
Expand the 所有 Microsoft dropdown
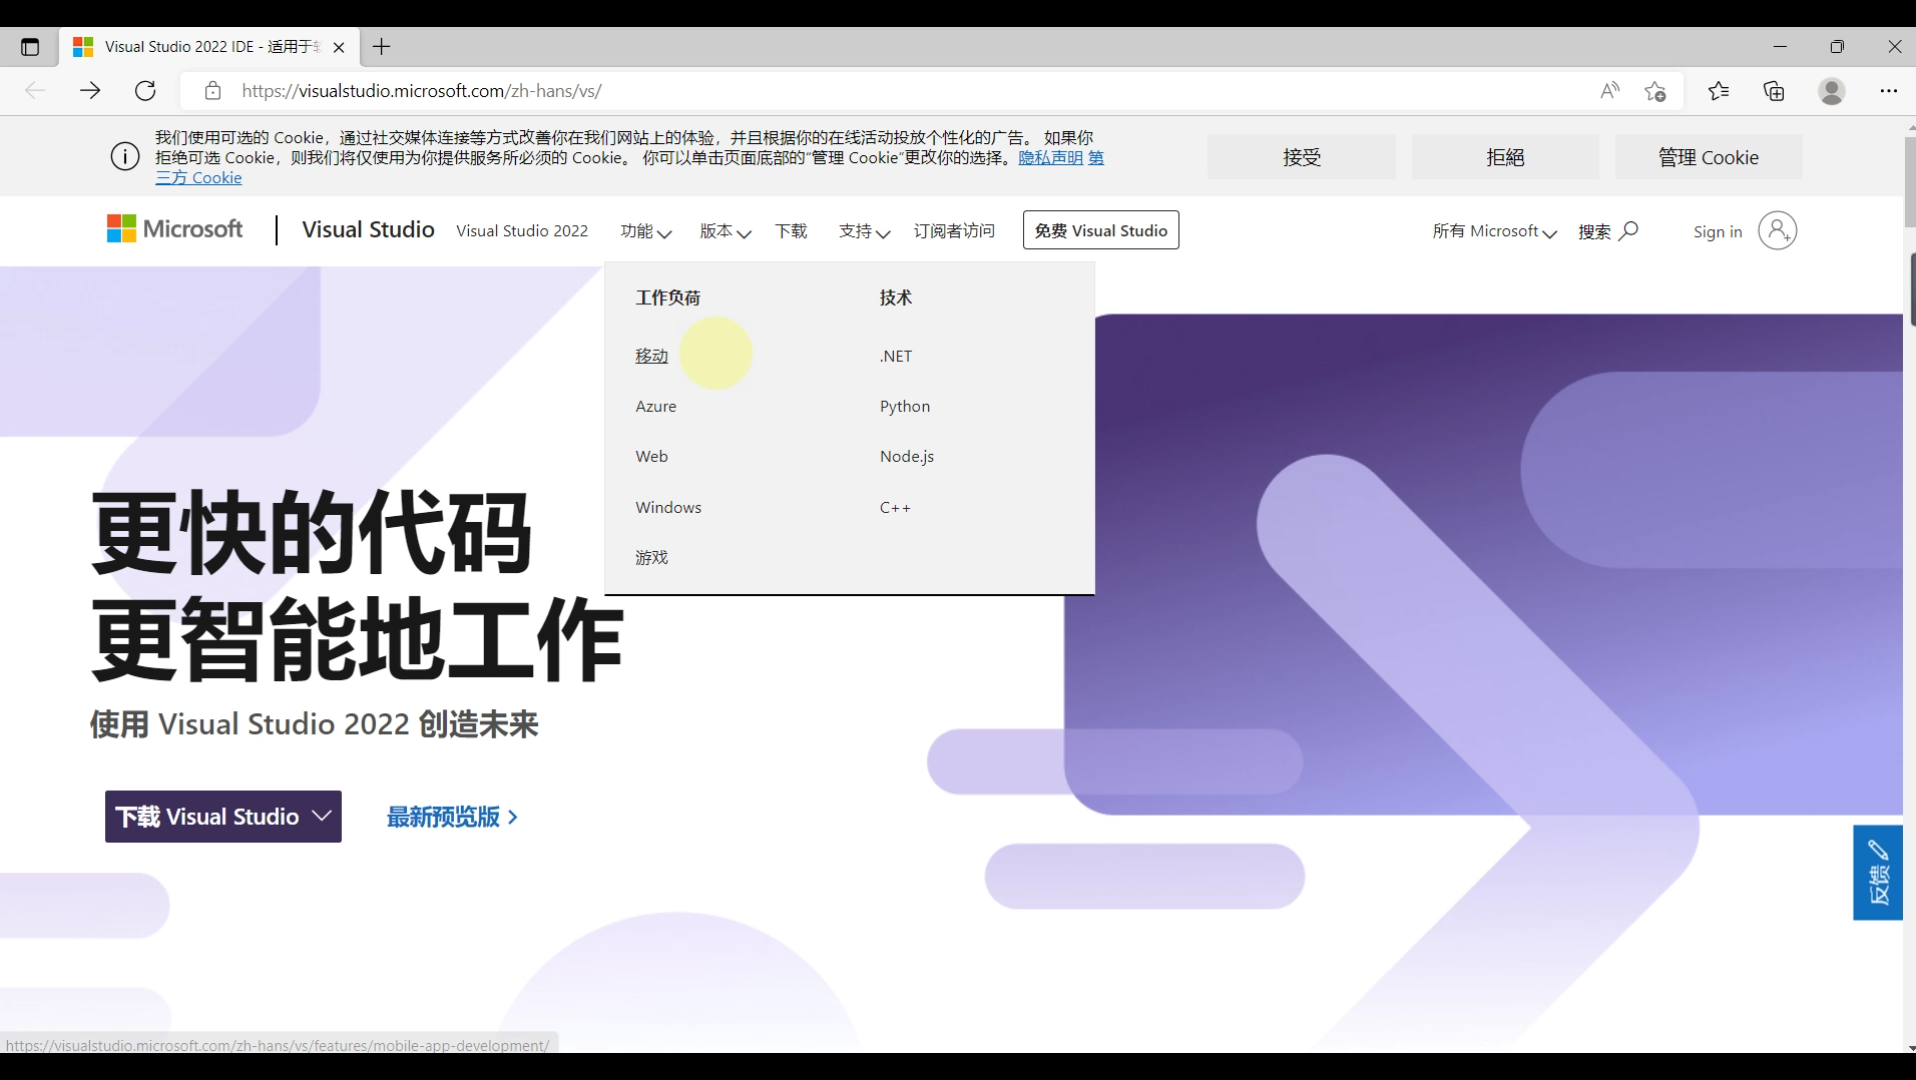coord(1494,231)
